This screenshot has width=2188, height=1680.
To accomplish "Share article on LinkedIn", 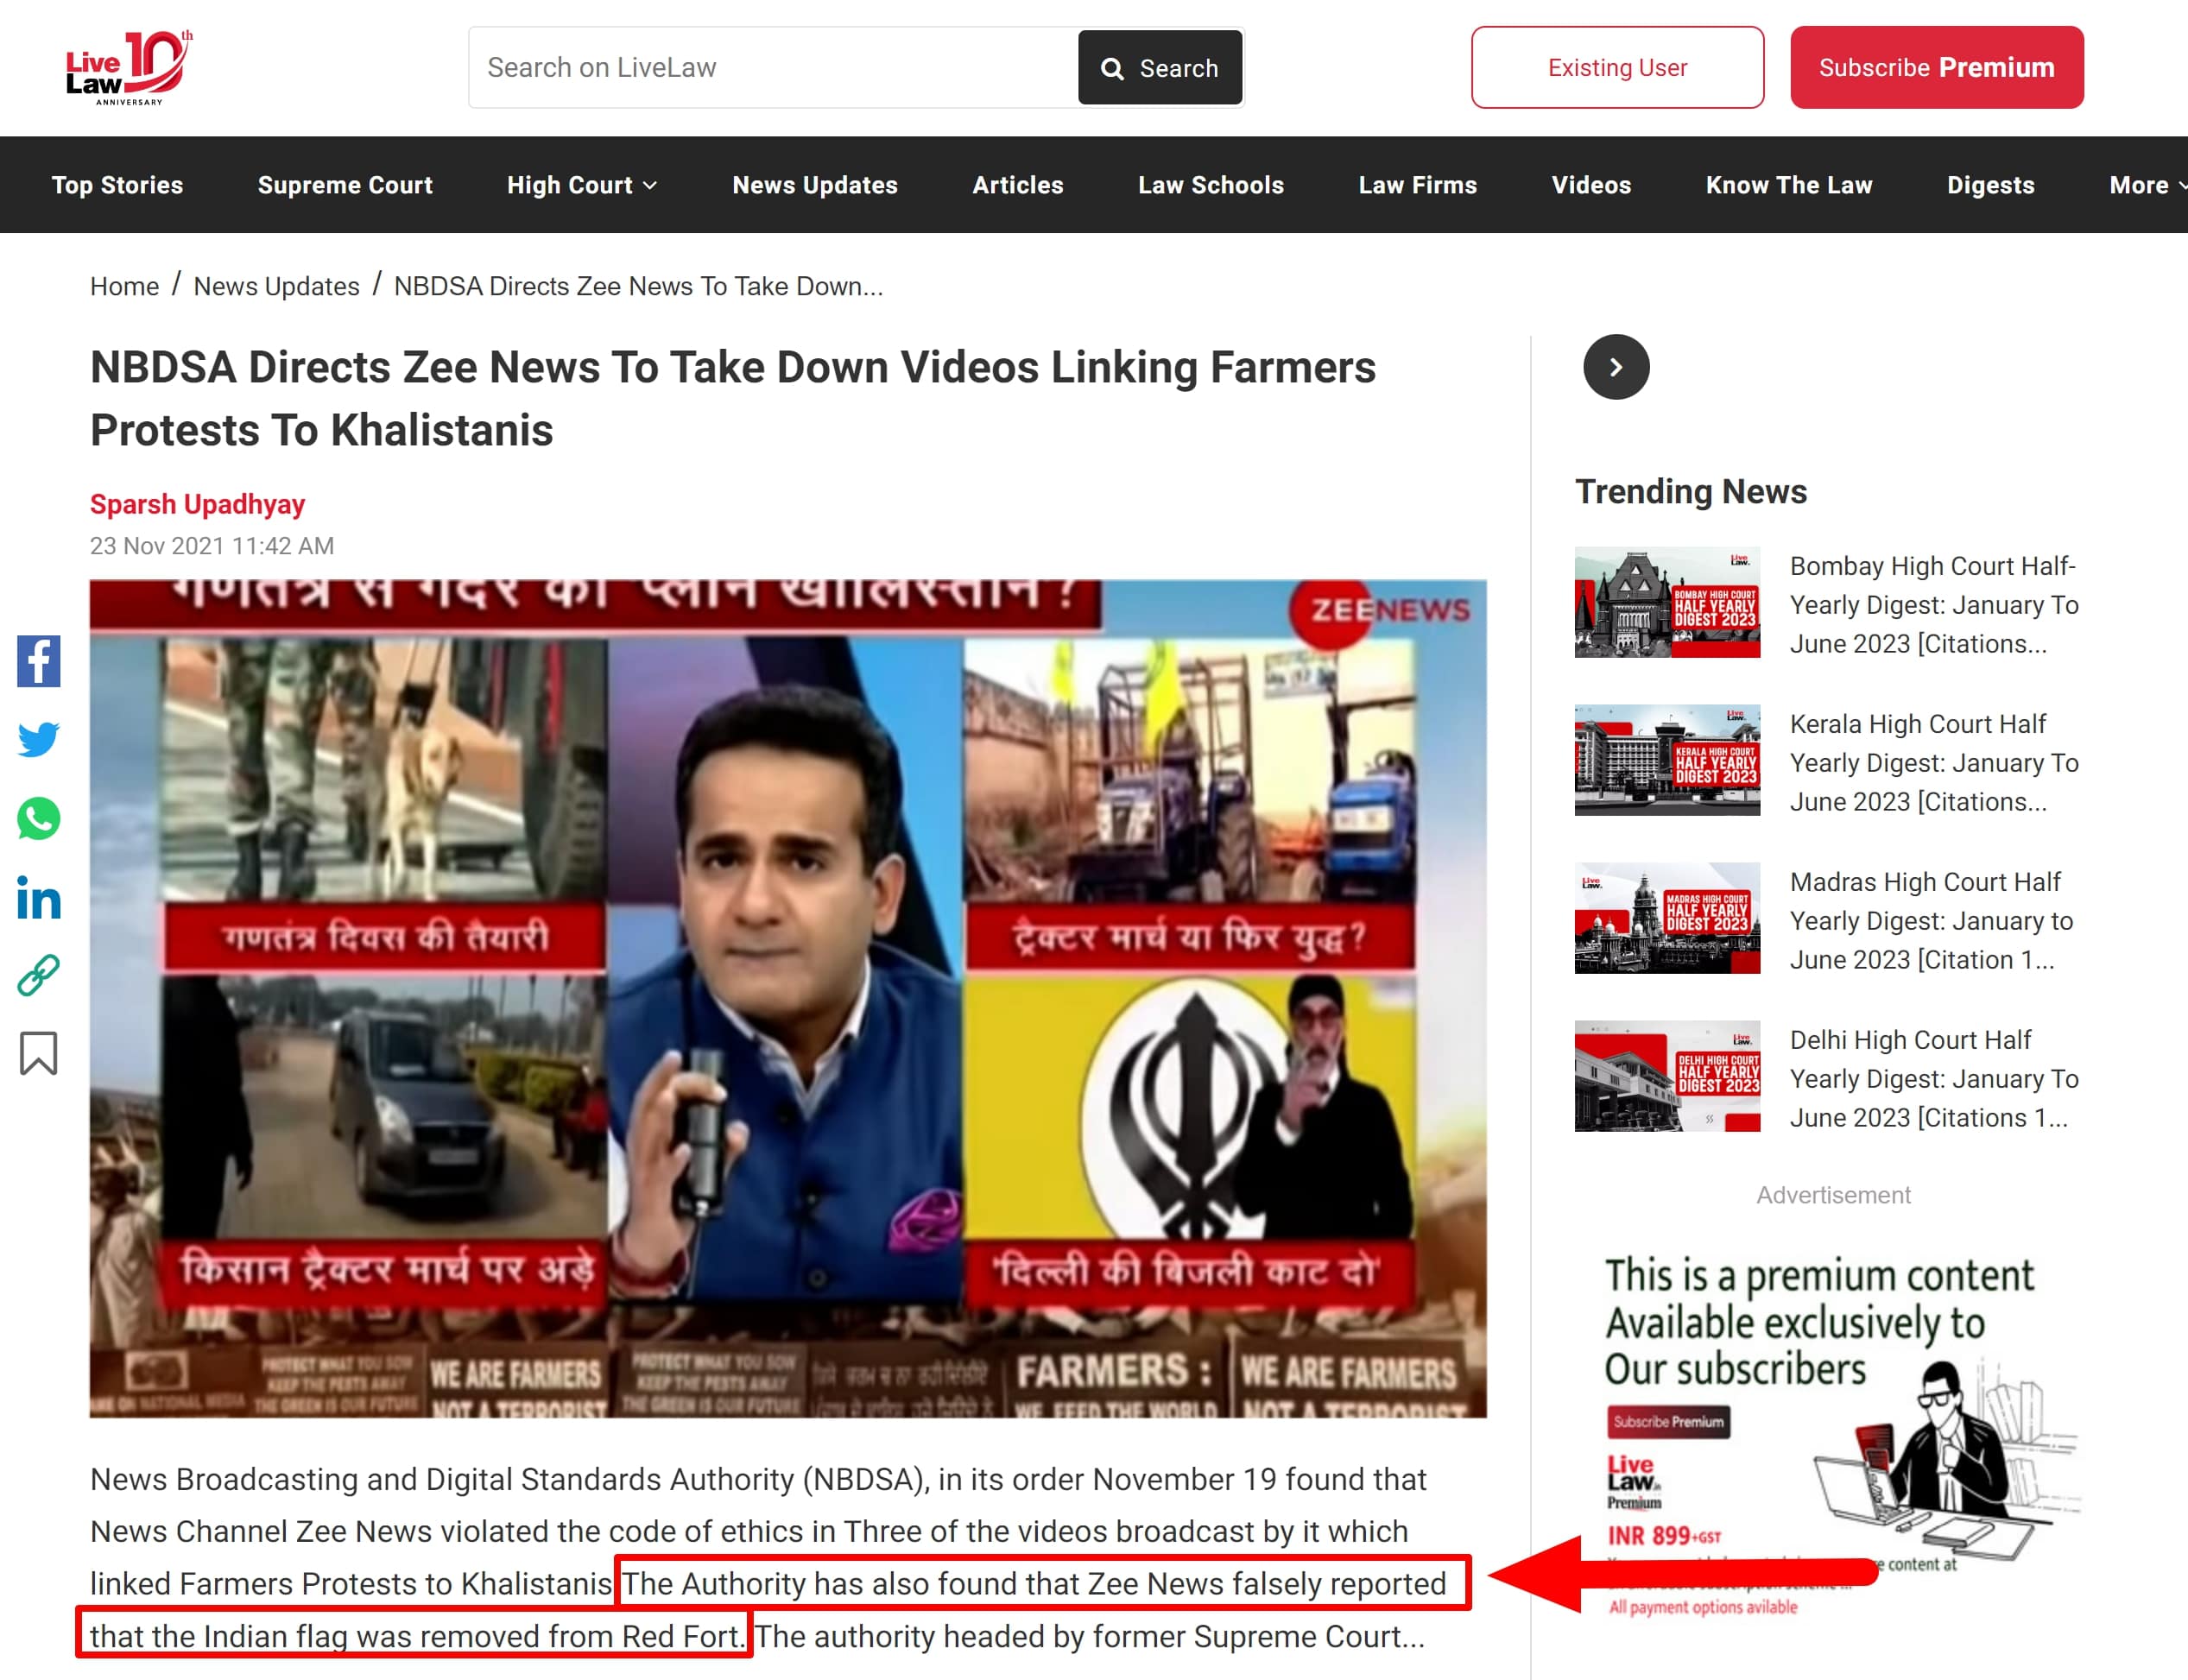I will 39,897.
